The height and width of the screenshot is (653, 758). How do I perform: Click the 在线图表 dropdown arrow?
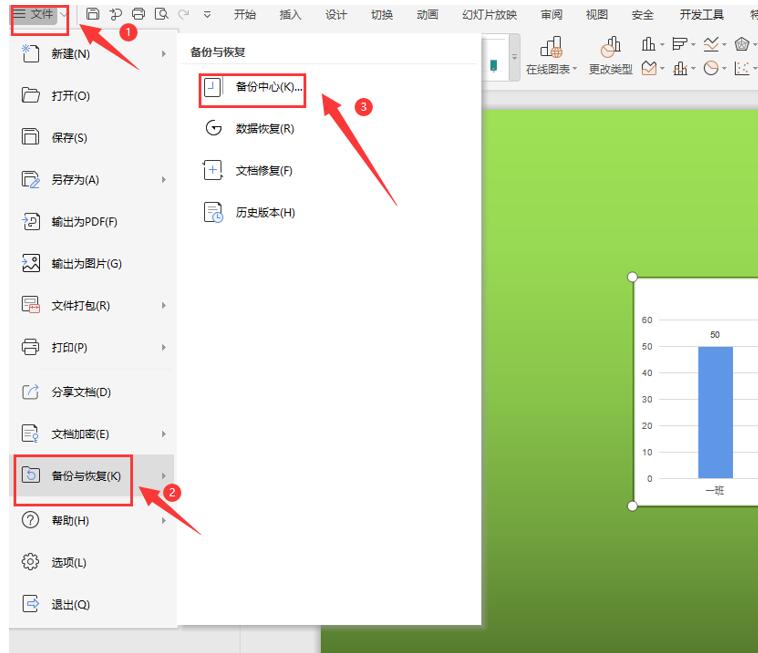click(574, 69)
